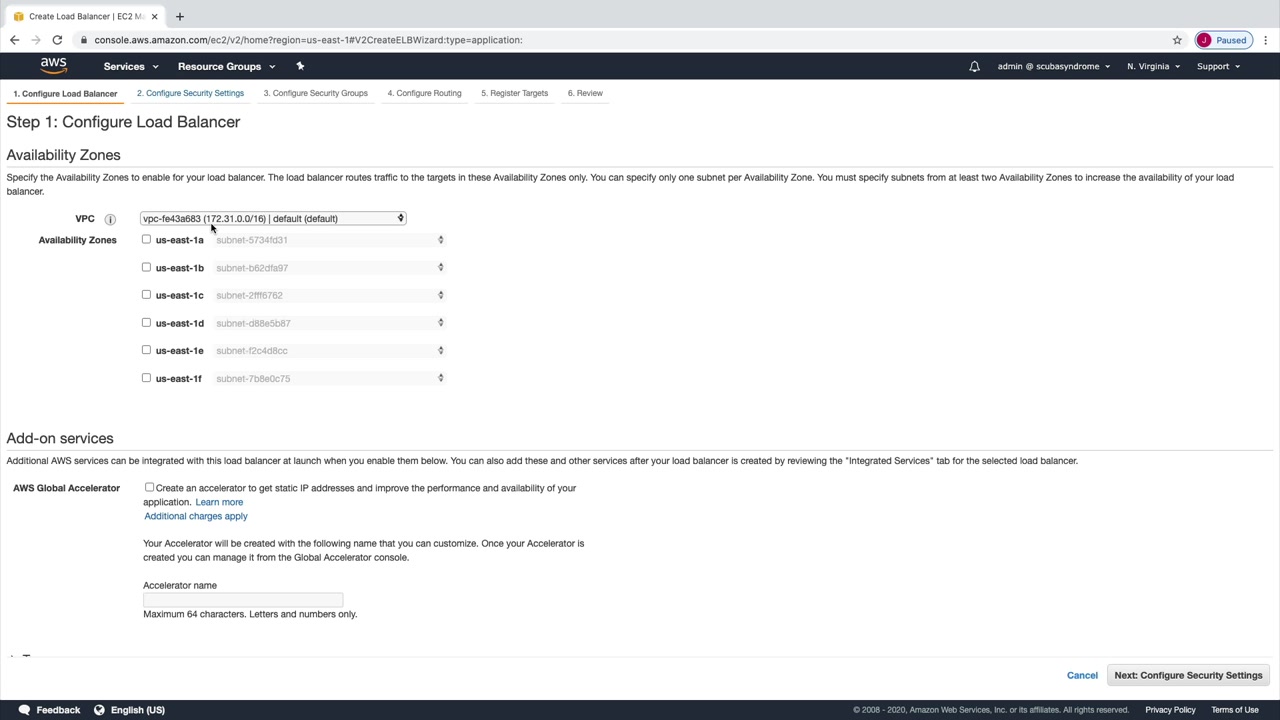Go to the AWS logo home
1280x720 pixels.
tap(54, 66)
